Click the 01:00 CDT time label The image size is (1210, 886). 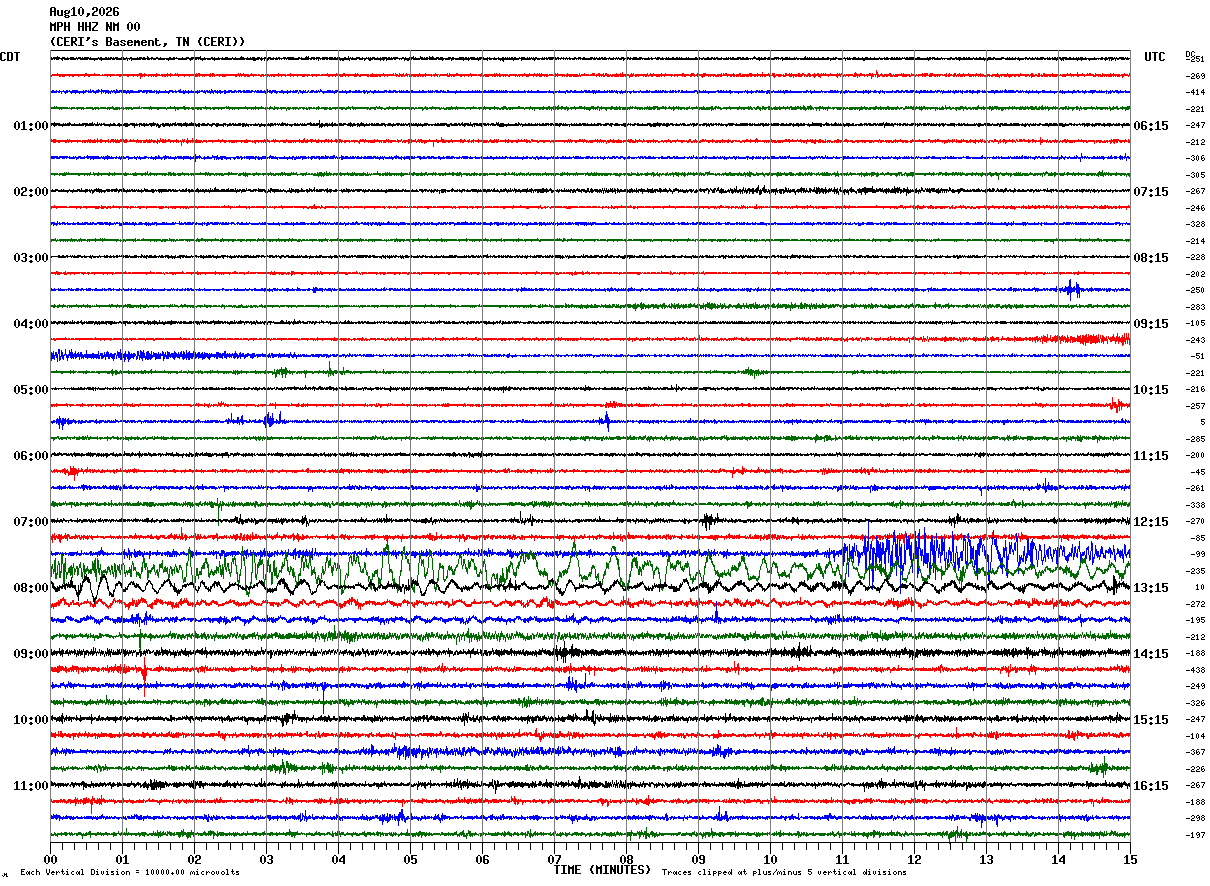coord(30,126)
